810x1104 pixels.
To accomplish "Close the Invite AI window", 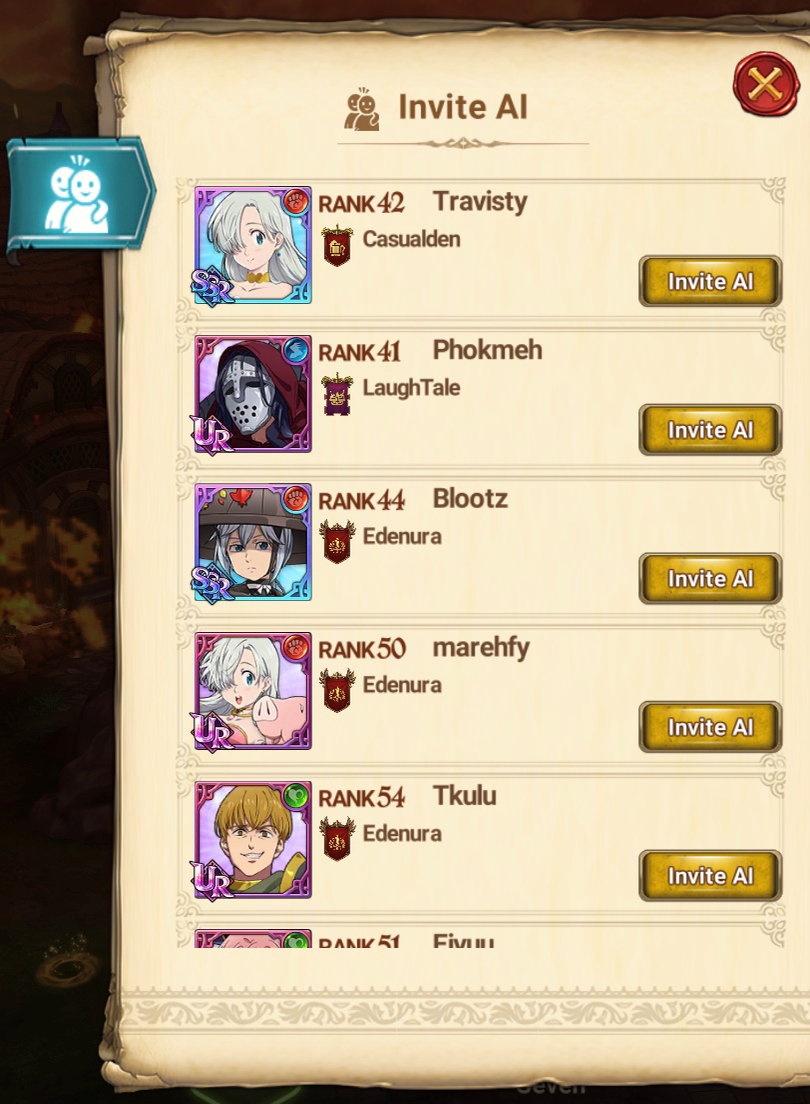I will (766, 84).
